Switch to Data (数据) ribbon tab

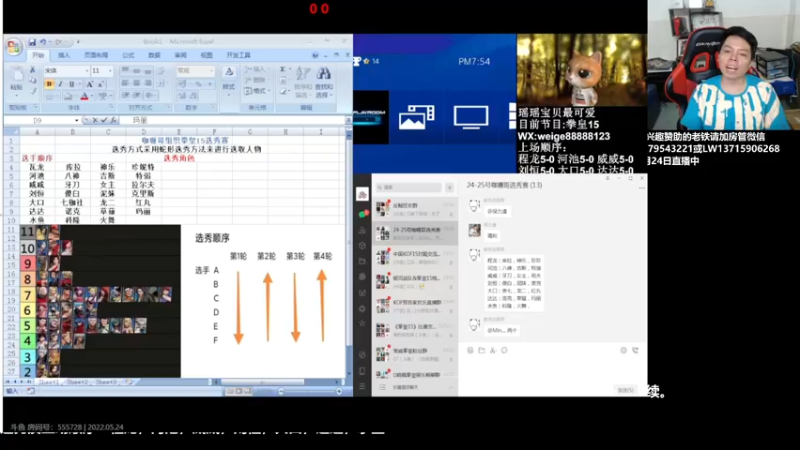point(154,55)
